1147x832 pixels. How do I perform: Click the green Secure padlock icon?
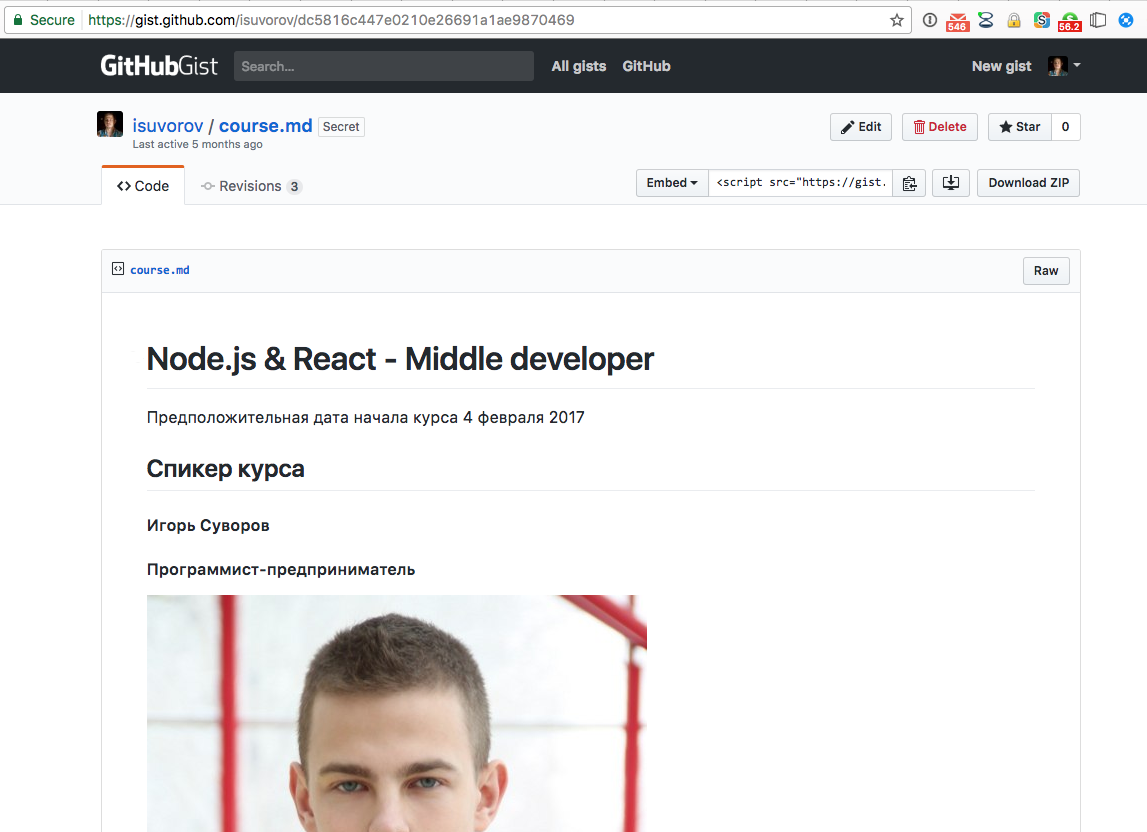click(x=18, y=20)
